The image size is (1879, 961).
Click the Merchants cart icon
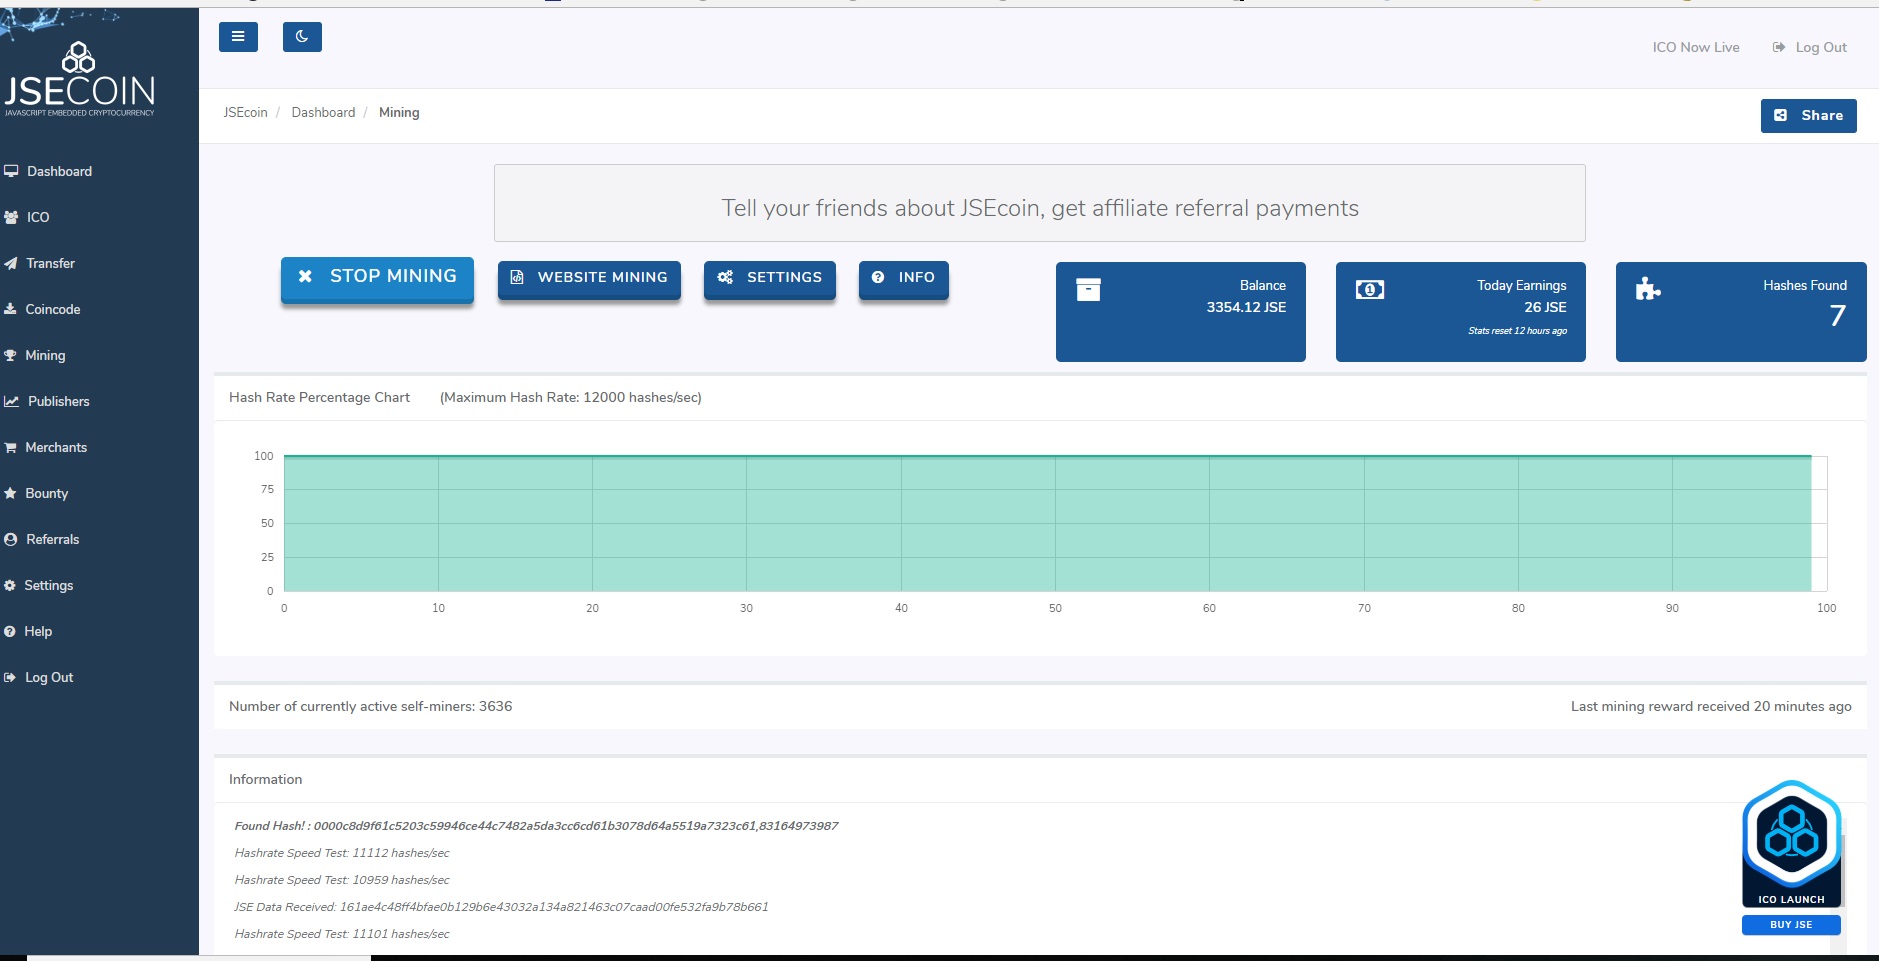(10, 447)
